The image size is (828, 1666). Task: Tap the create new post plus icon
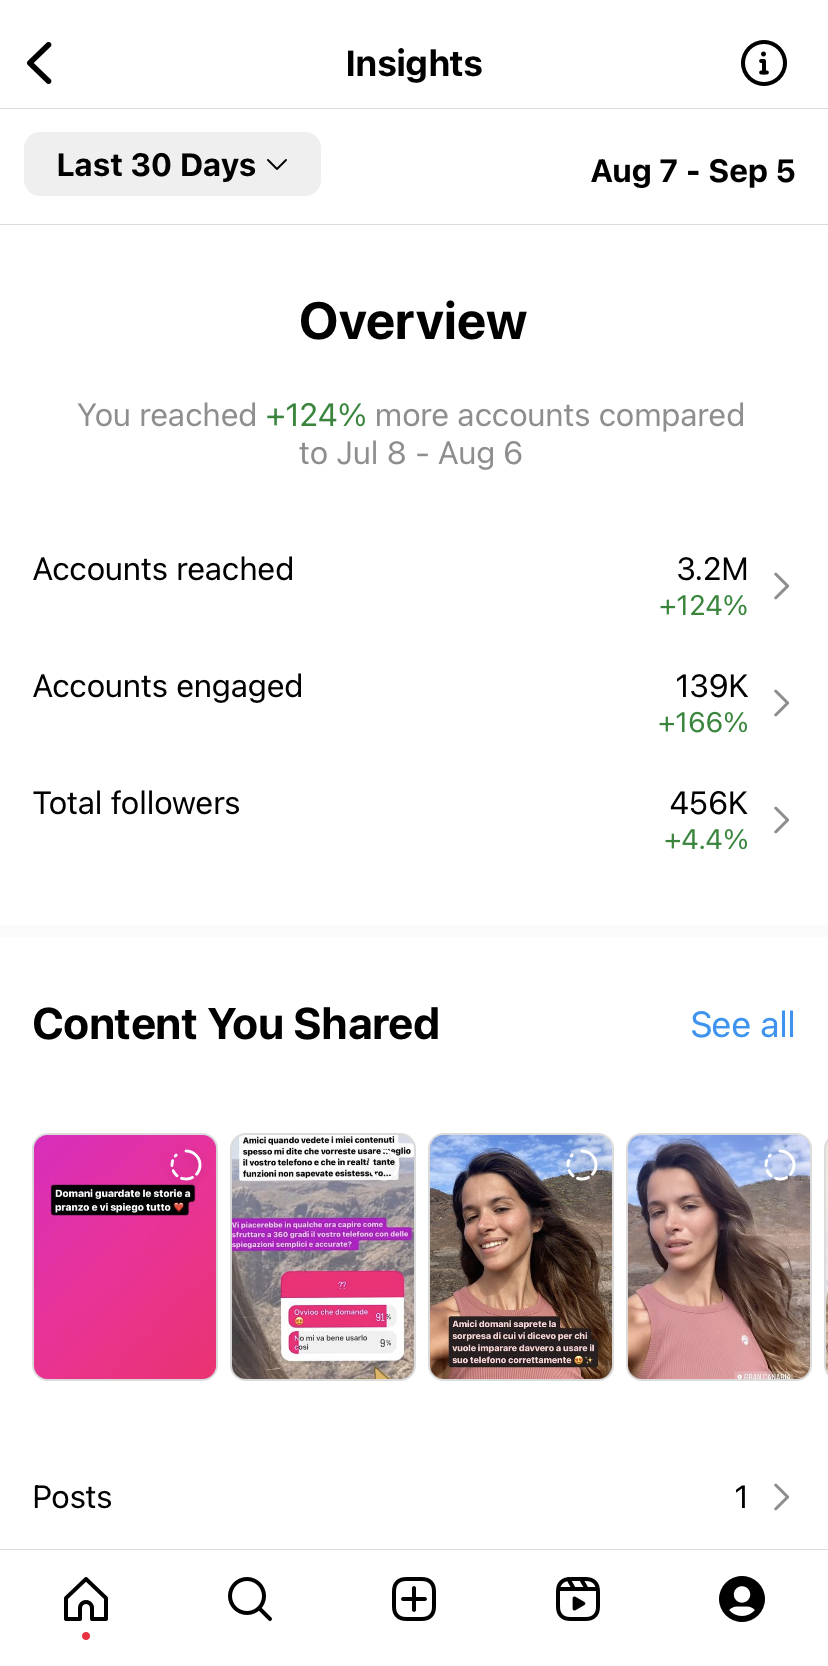click(414, 1598)
